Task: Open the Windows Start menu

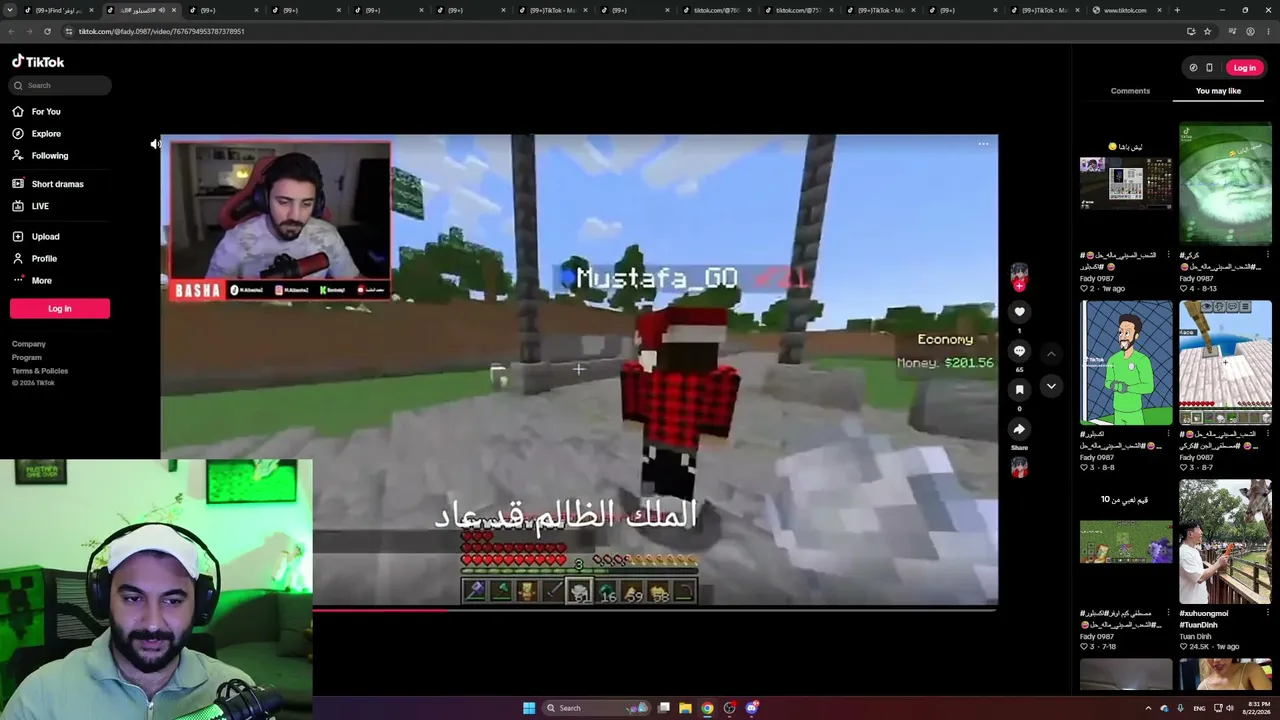Action: tap(529, 708)
